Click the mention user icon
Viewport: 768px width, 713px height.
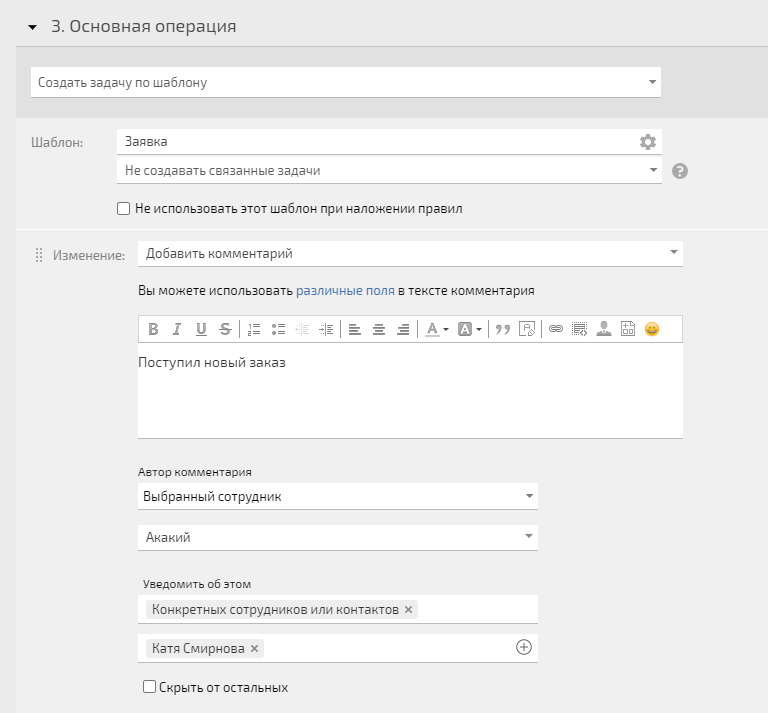pyautogui.click(x=604, y=329)
